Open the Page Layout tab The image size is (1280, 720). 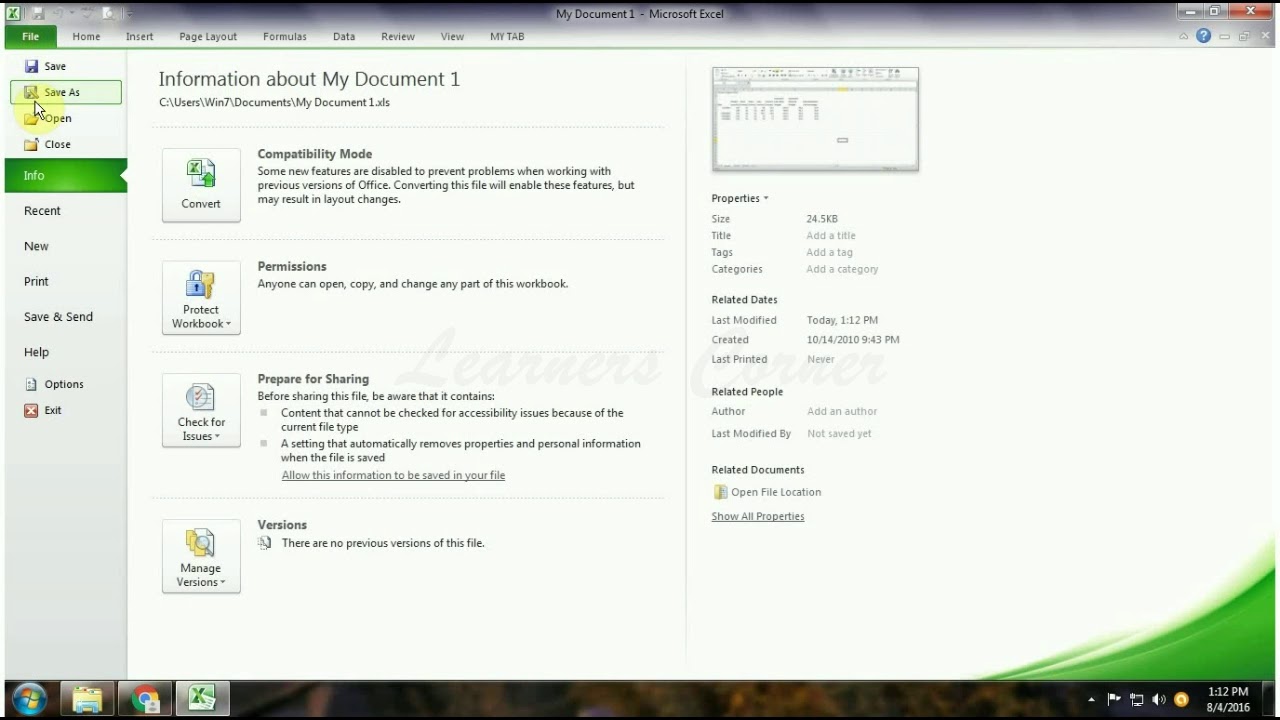point(208,36)
